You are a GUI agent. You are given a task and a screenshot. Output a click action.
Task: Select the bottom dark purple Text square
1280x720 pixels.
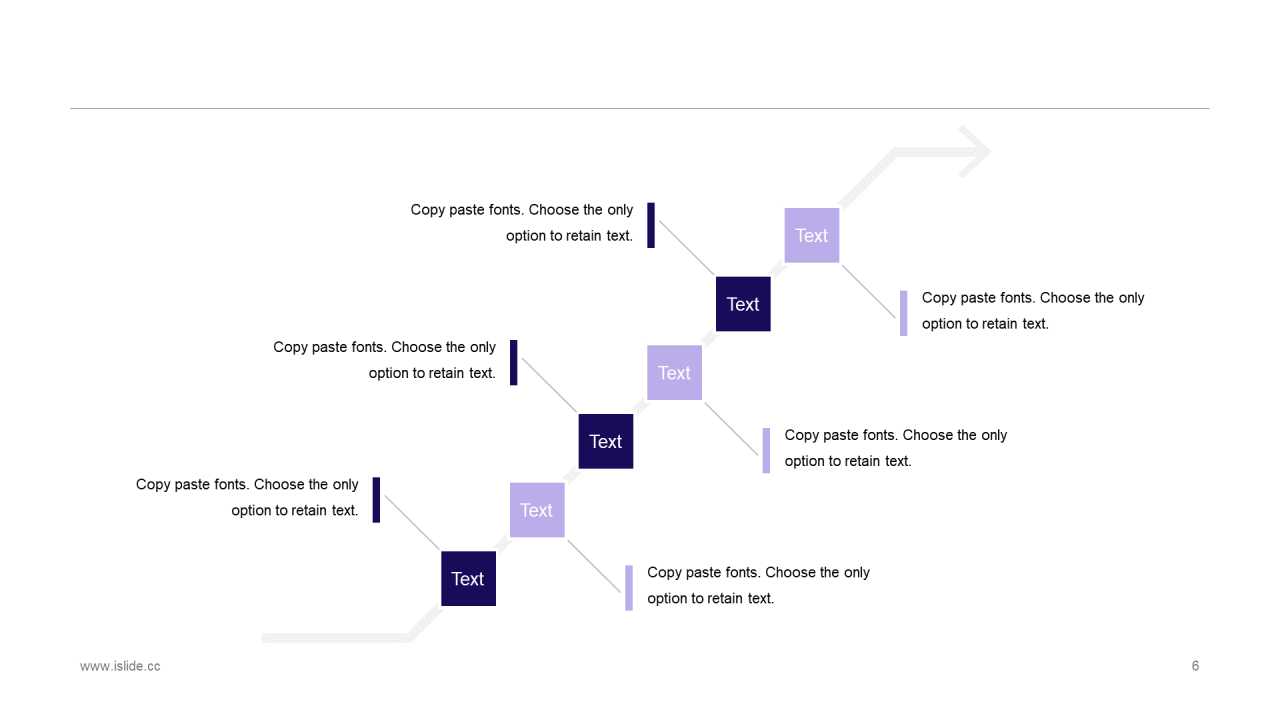pyautogui.click(x=468, y=579)
